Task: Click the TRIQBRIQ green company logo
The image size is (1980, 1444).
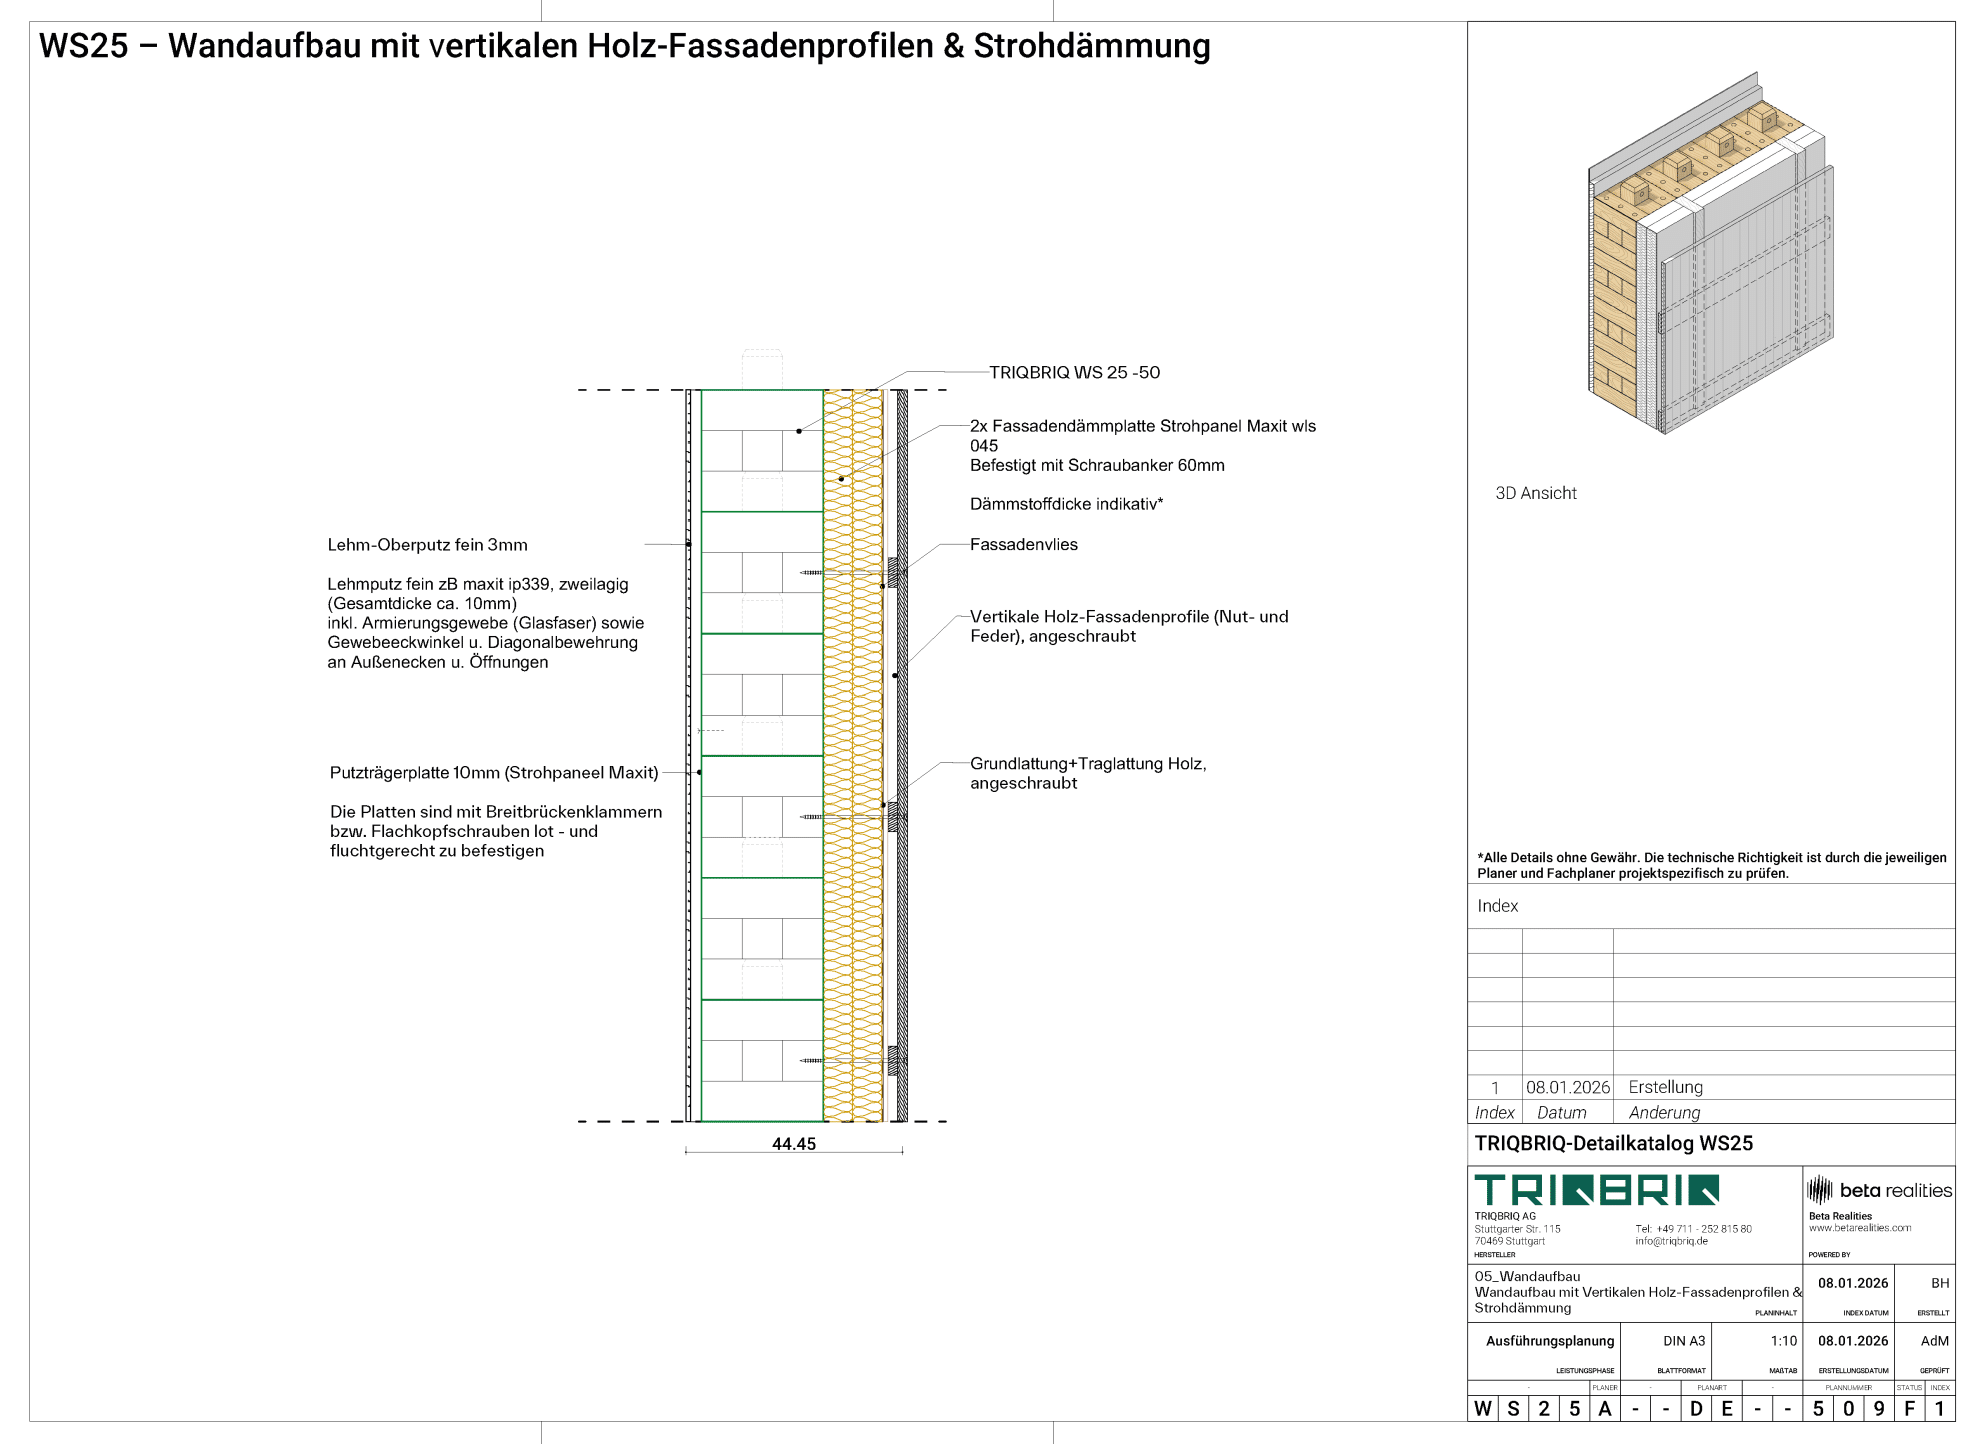Action: 1596,1190
